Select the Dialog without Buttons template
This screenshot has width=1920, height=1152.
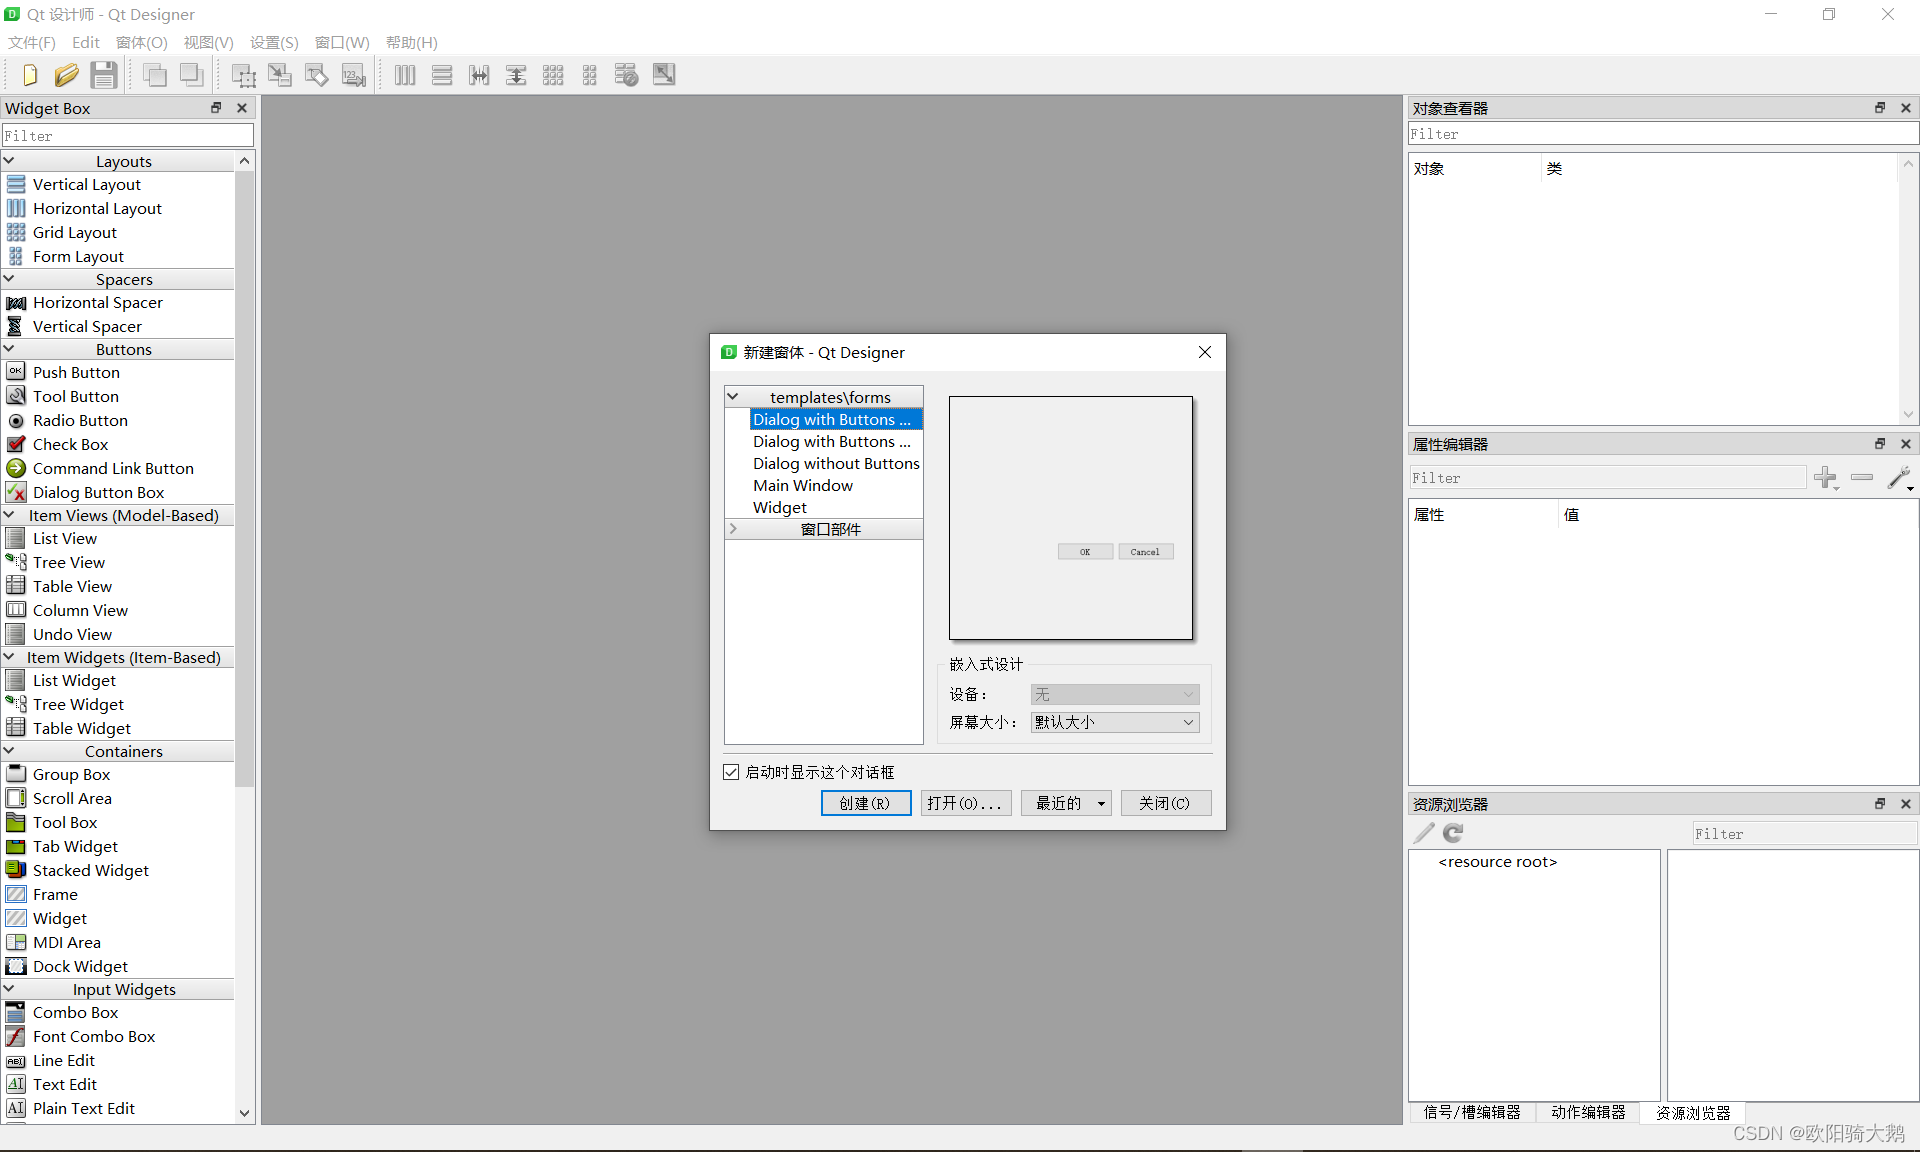[835, 463]
